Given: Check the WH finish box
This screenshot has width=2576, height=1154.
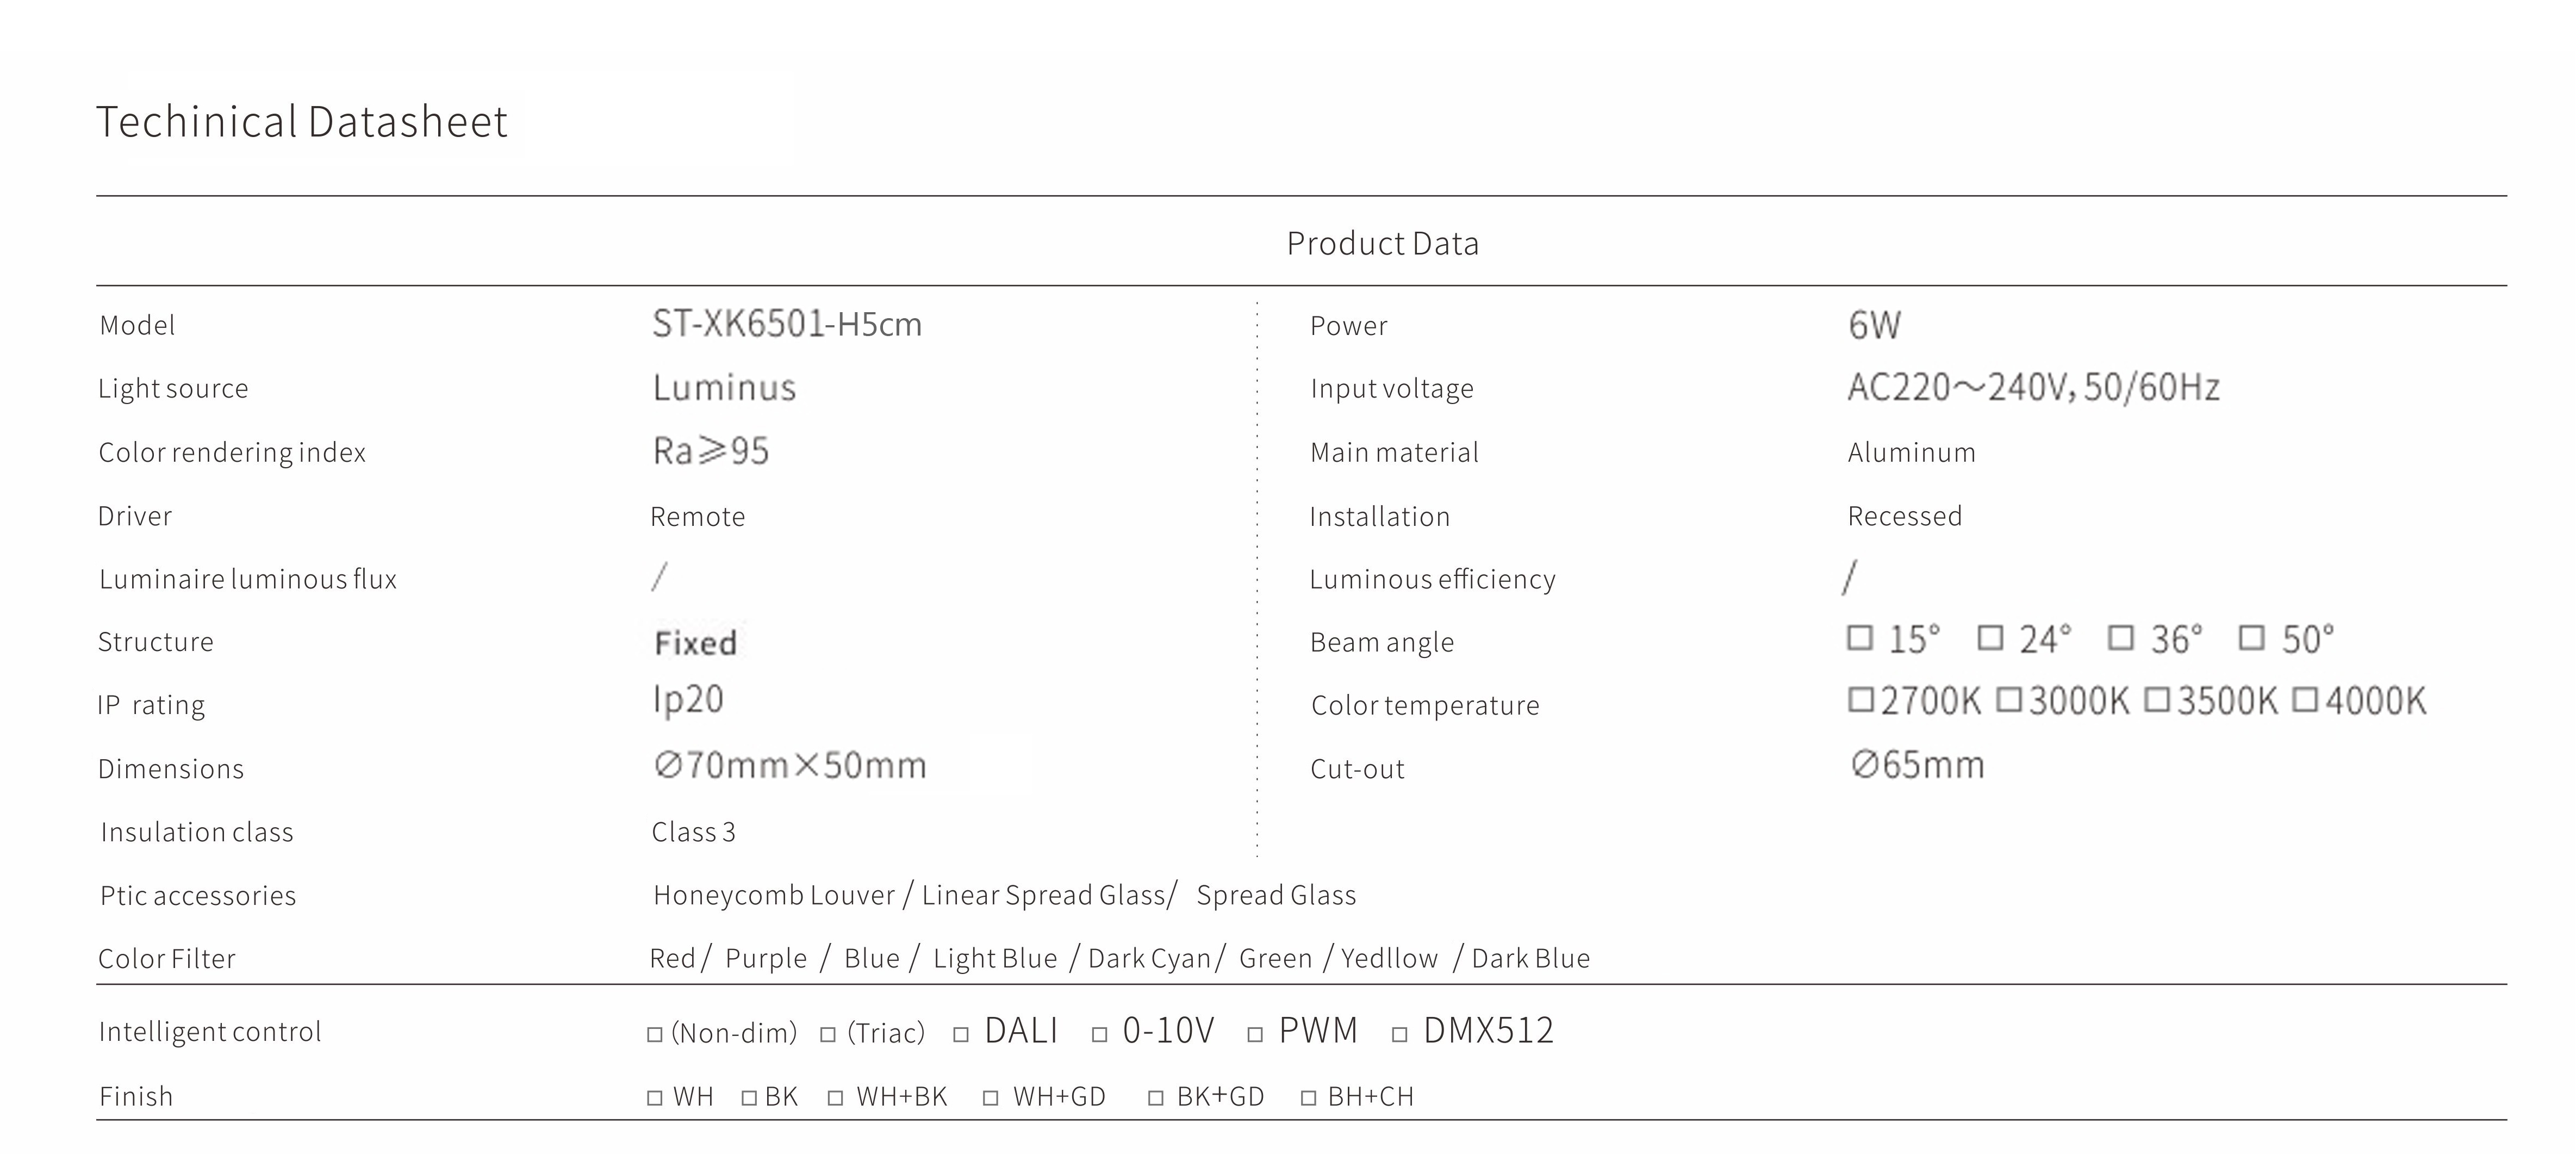Looking at the screenshot, I should (655, 1098).
